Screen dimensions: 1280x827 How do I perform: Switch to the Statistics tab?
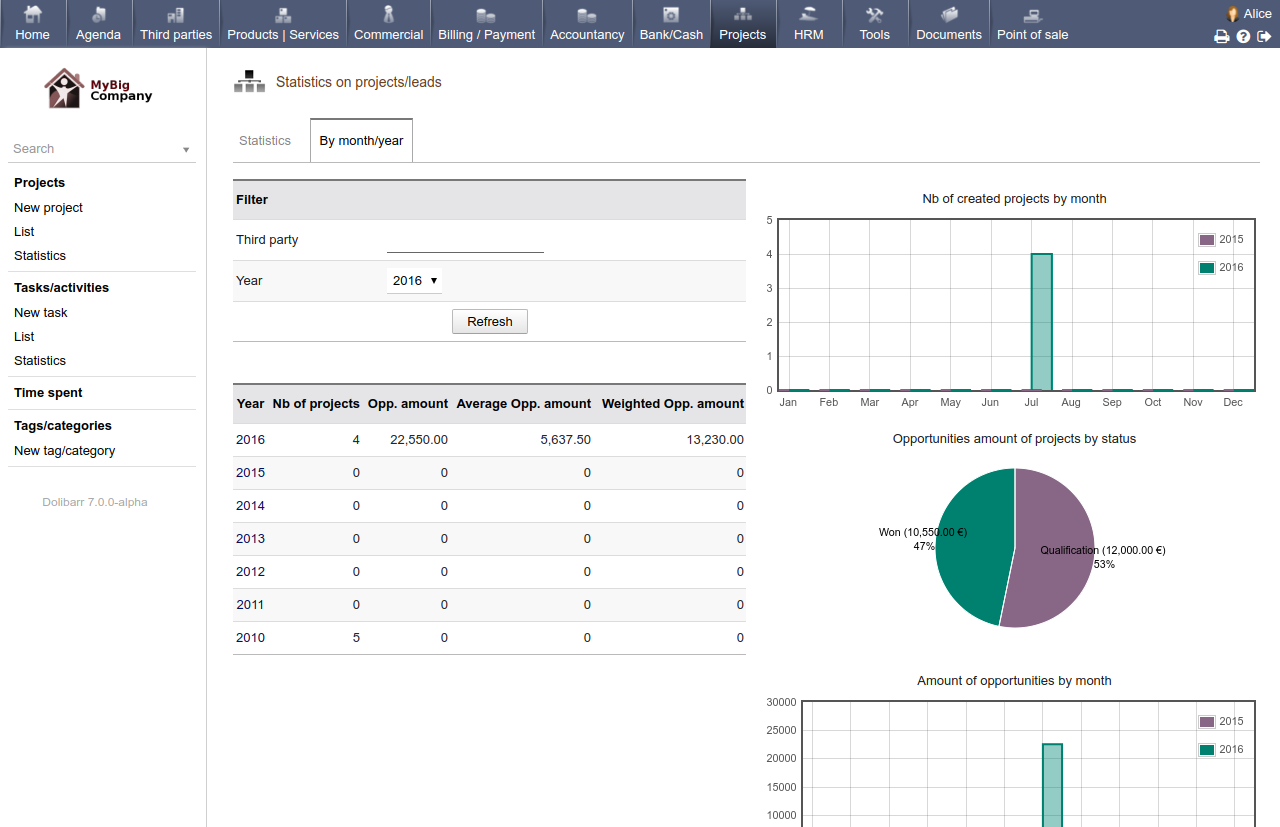[x=265, y=141]
